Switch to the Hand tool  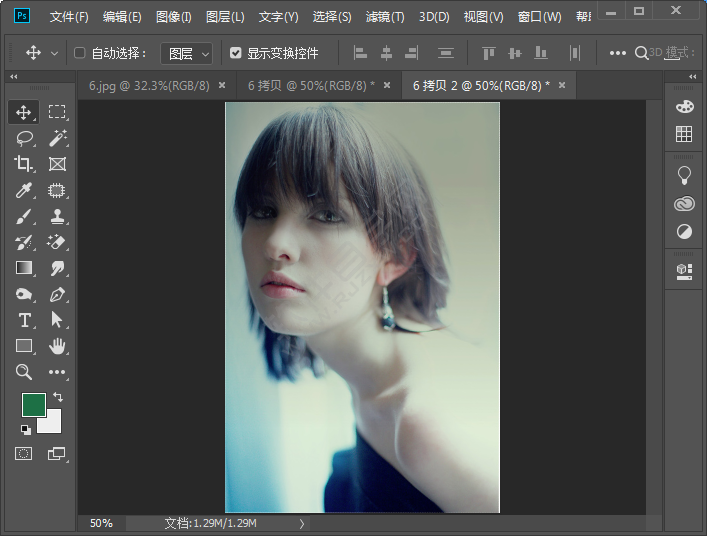(57, 346)
